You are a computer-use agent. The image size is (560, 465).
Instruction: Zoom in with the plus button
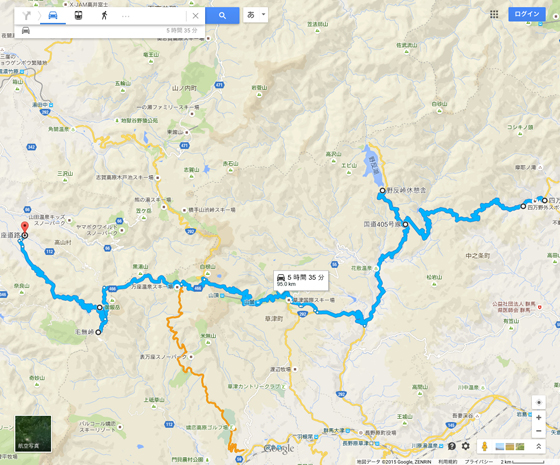click(539, 418)
